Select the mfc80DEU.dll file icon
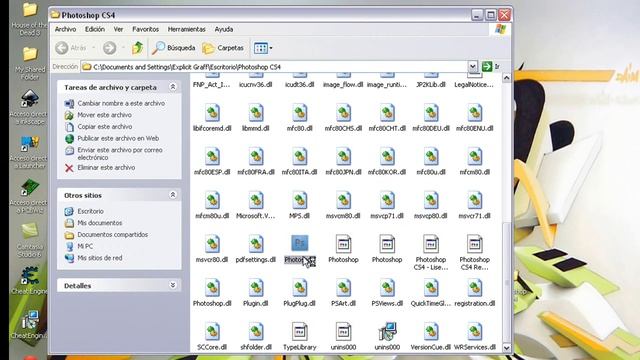Image resolution: width=640 pixels, height=360 pixels. pos(431,113)
